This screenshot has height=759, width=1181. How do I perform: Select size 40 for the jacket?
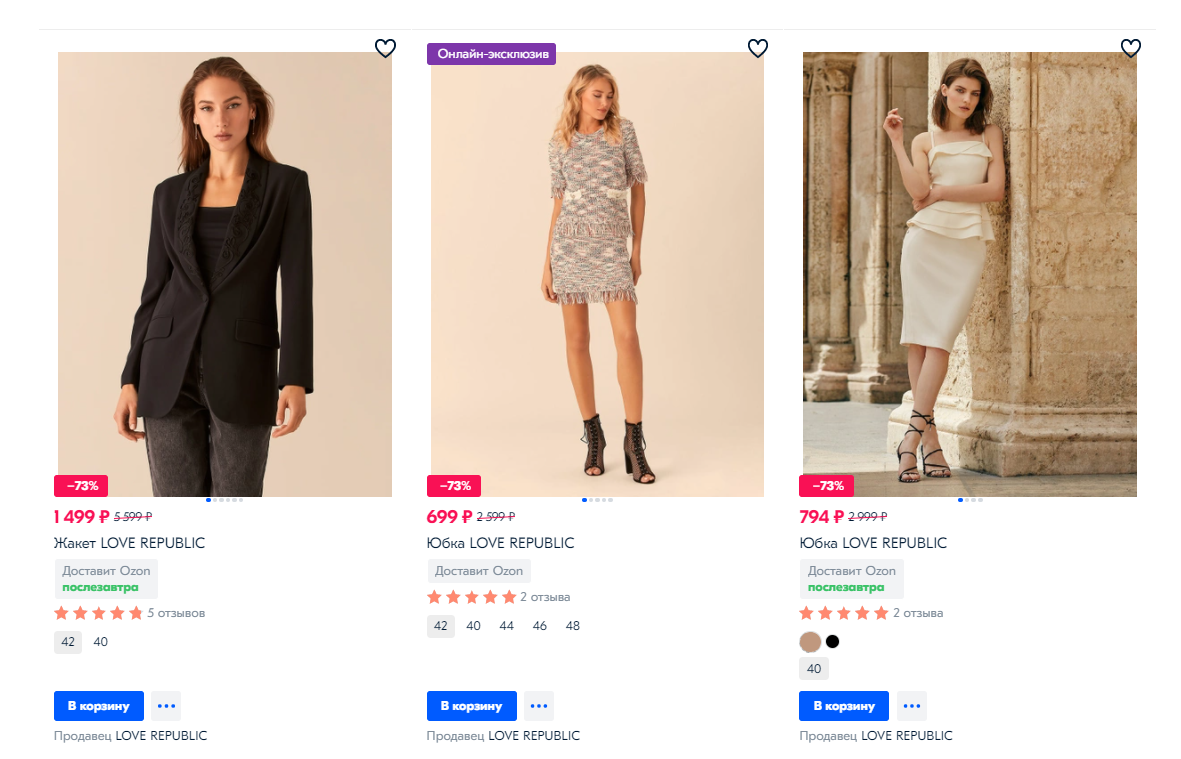pyautogui.click(x=101, y=642)
